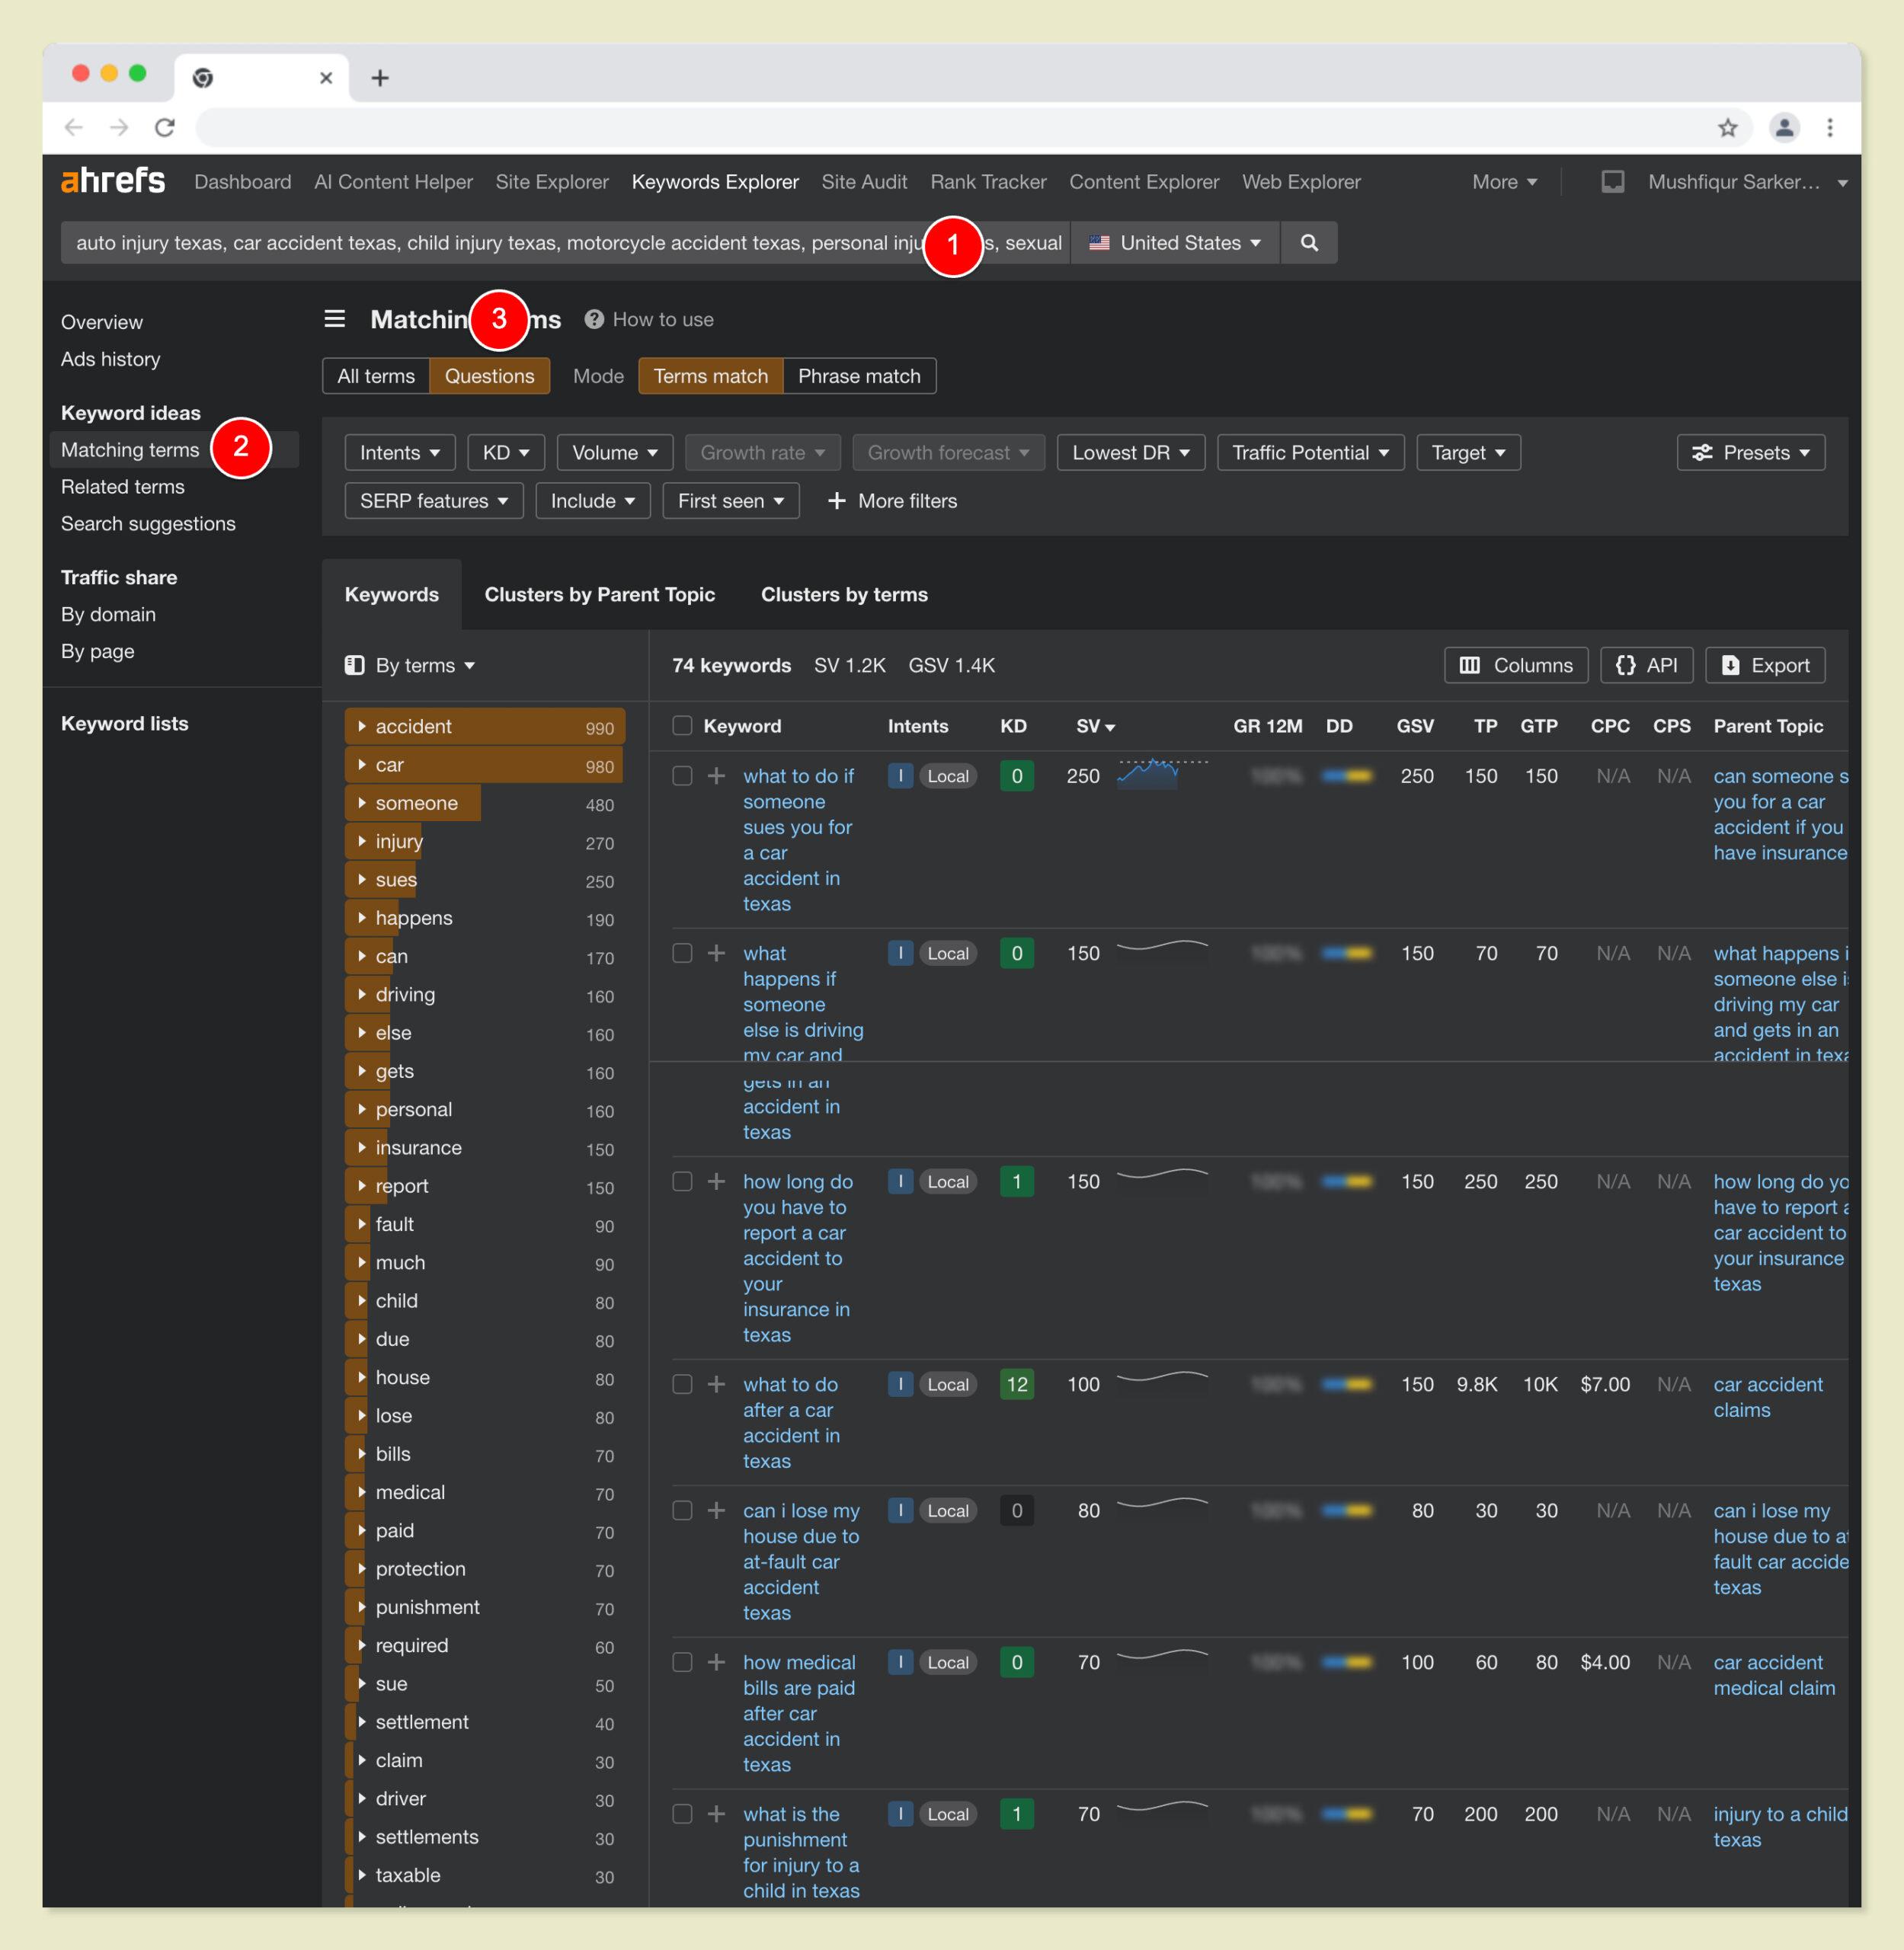This screenshot has height=1950, width=1904.
Task: Click the magnifying glass search button
Action: pyautogui.click(x=1308, y=243)
